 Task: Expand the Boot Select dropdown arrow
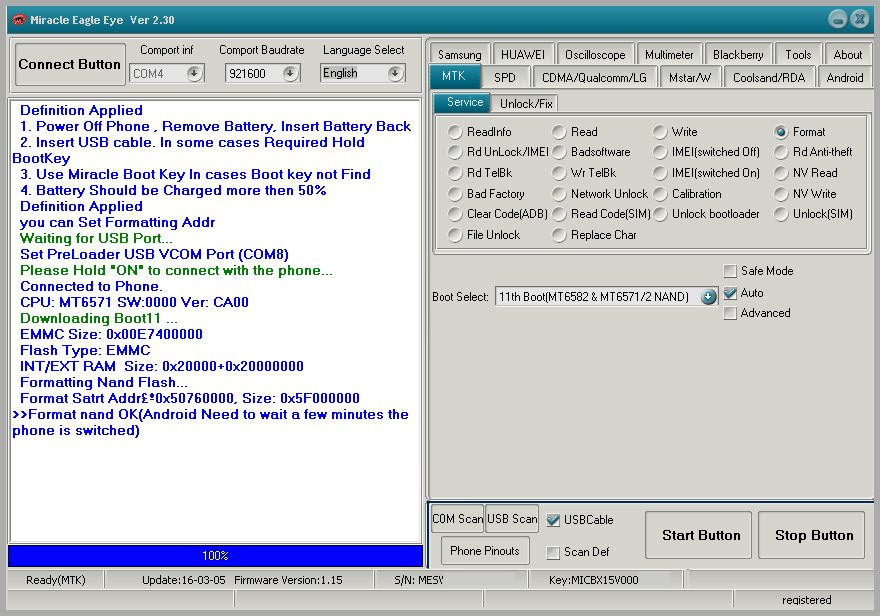tap(708, 297)
